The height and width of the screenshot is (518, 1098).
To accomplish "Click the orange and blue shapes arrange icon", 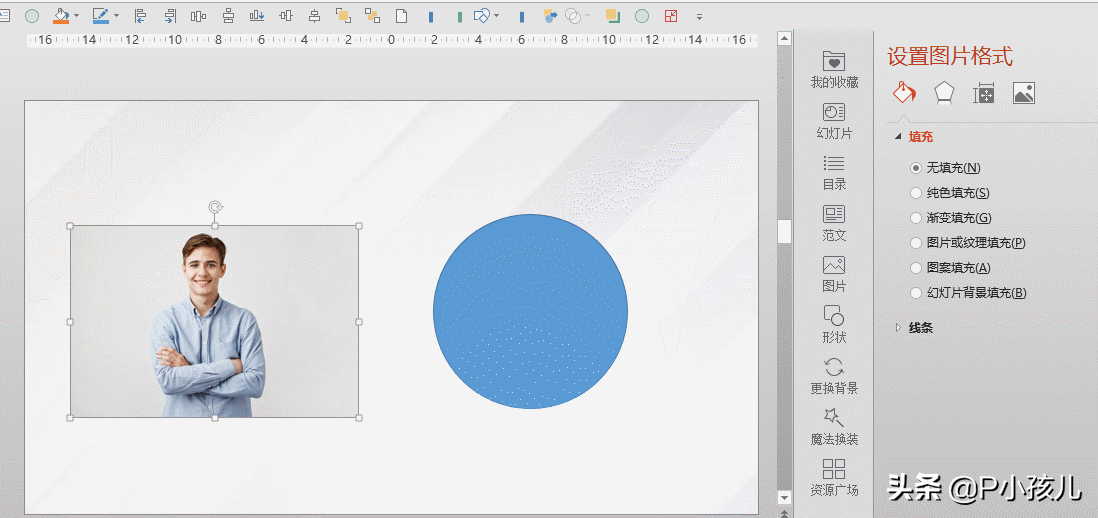I will 550,15.
